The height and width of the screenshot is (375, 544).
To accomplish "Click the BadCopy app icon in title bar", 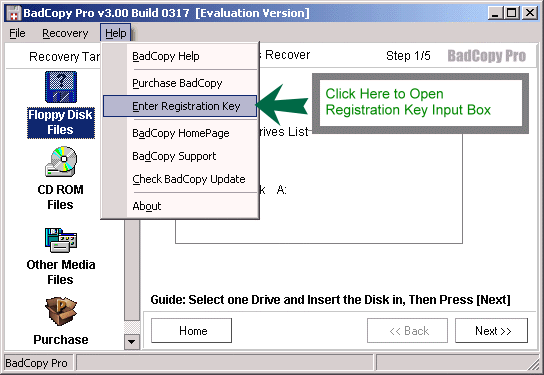I will [x=14, y=14].
